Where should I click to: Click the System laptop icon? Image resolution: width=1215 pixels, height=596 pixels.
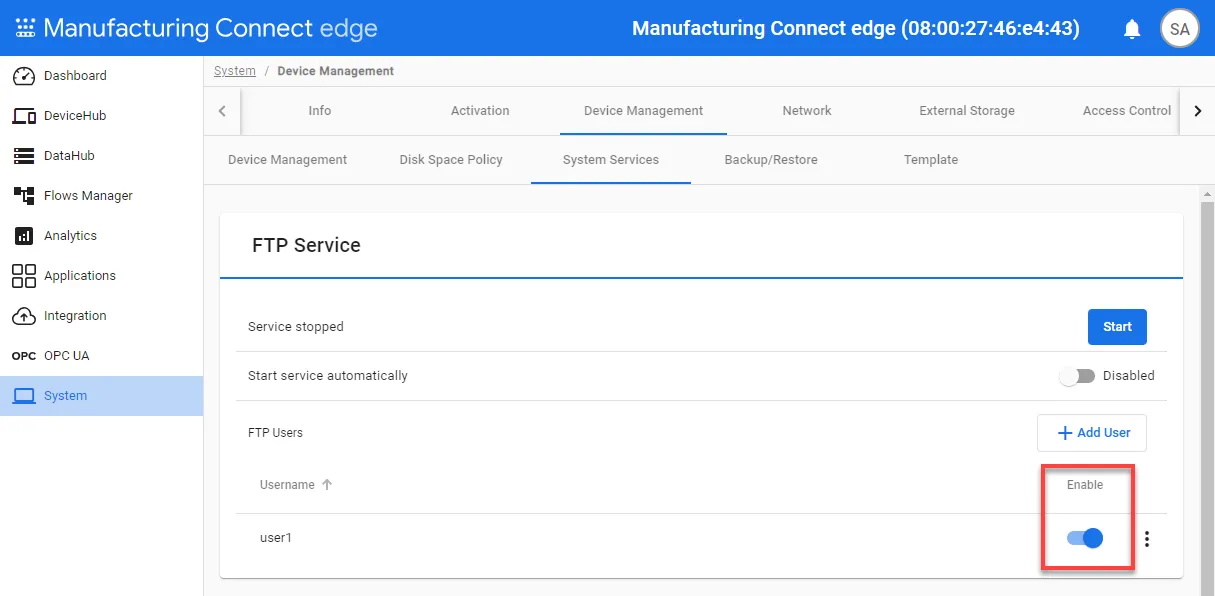click(24, 396)
